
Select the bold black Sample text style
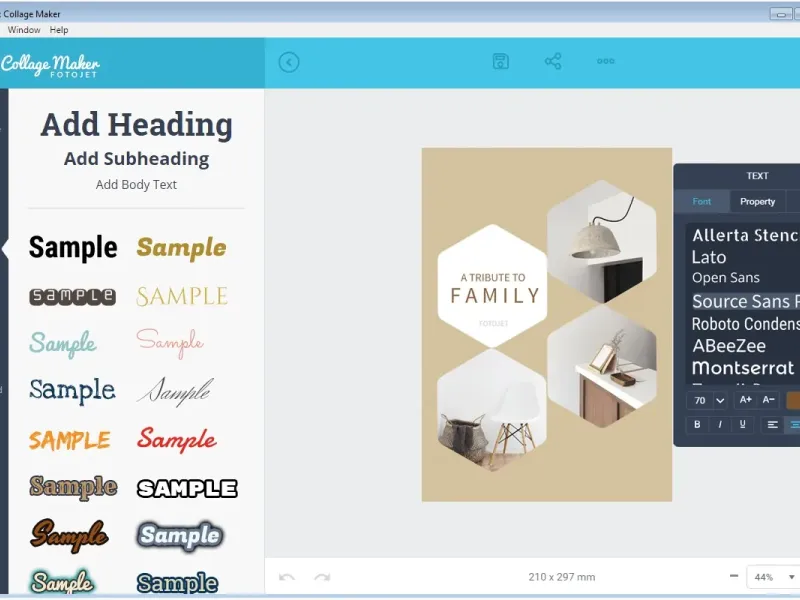point(73,247)
